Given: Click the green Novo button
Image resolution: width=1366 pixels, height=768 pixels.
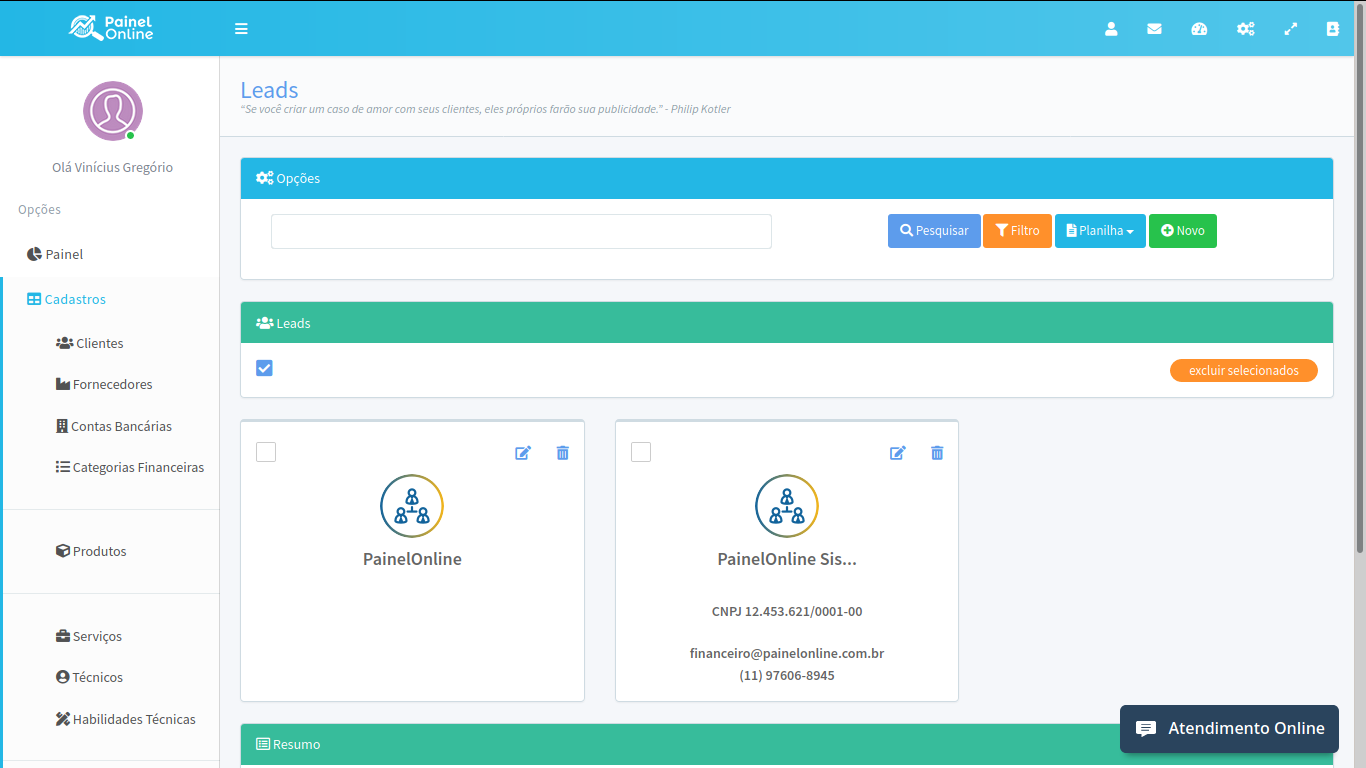Looking at the screenshot, I should 1182,231.
